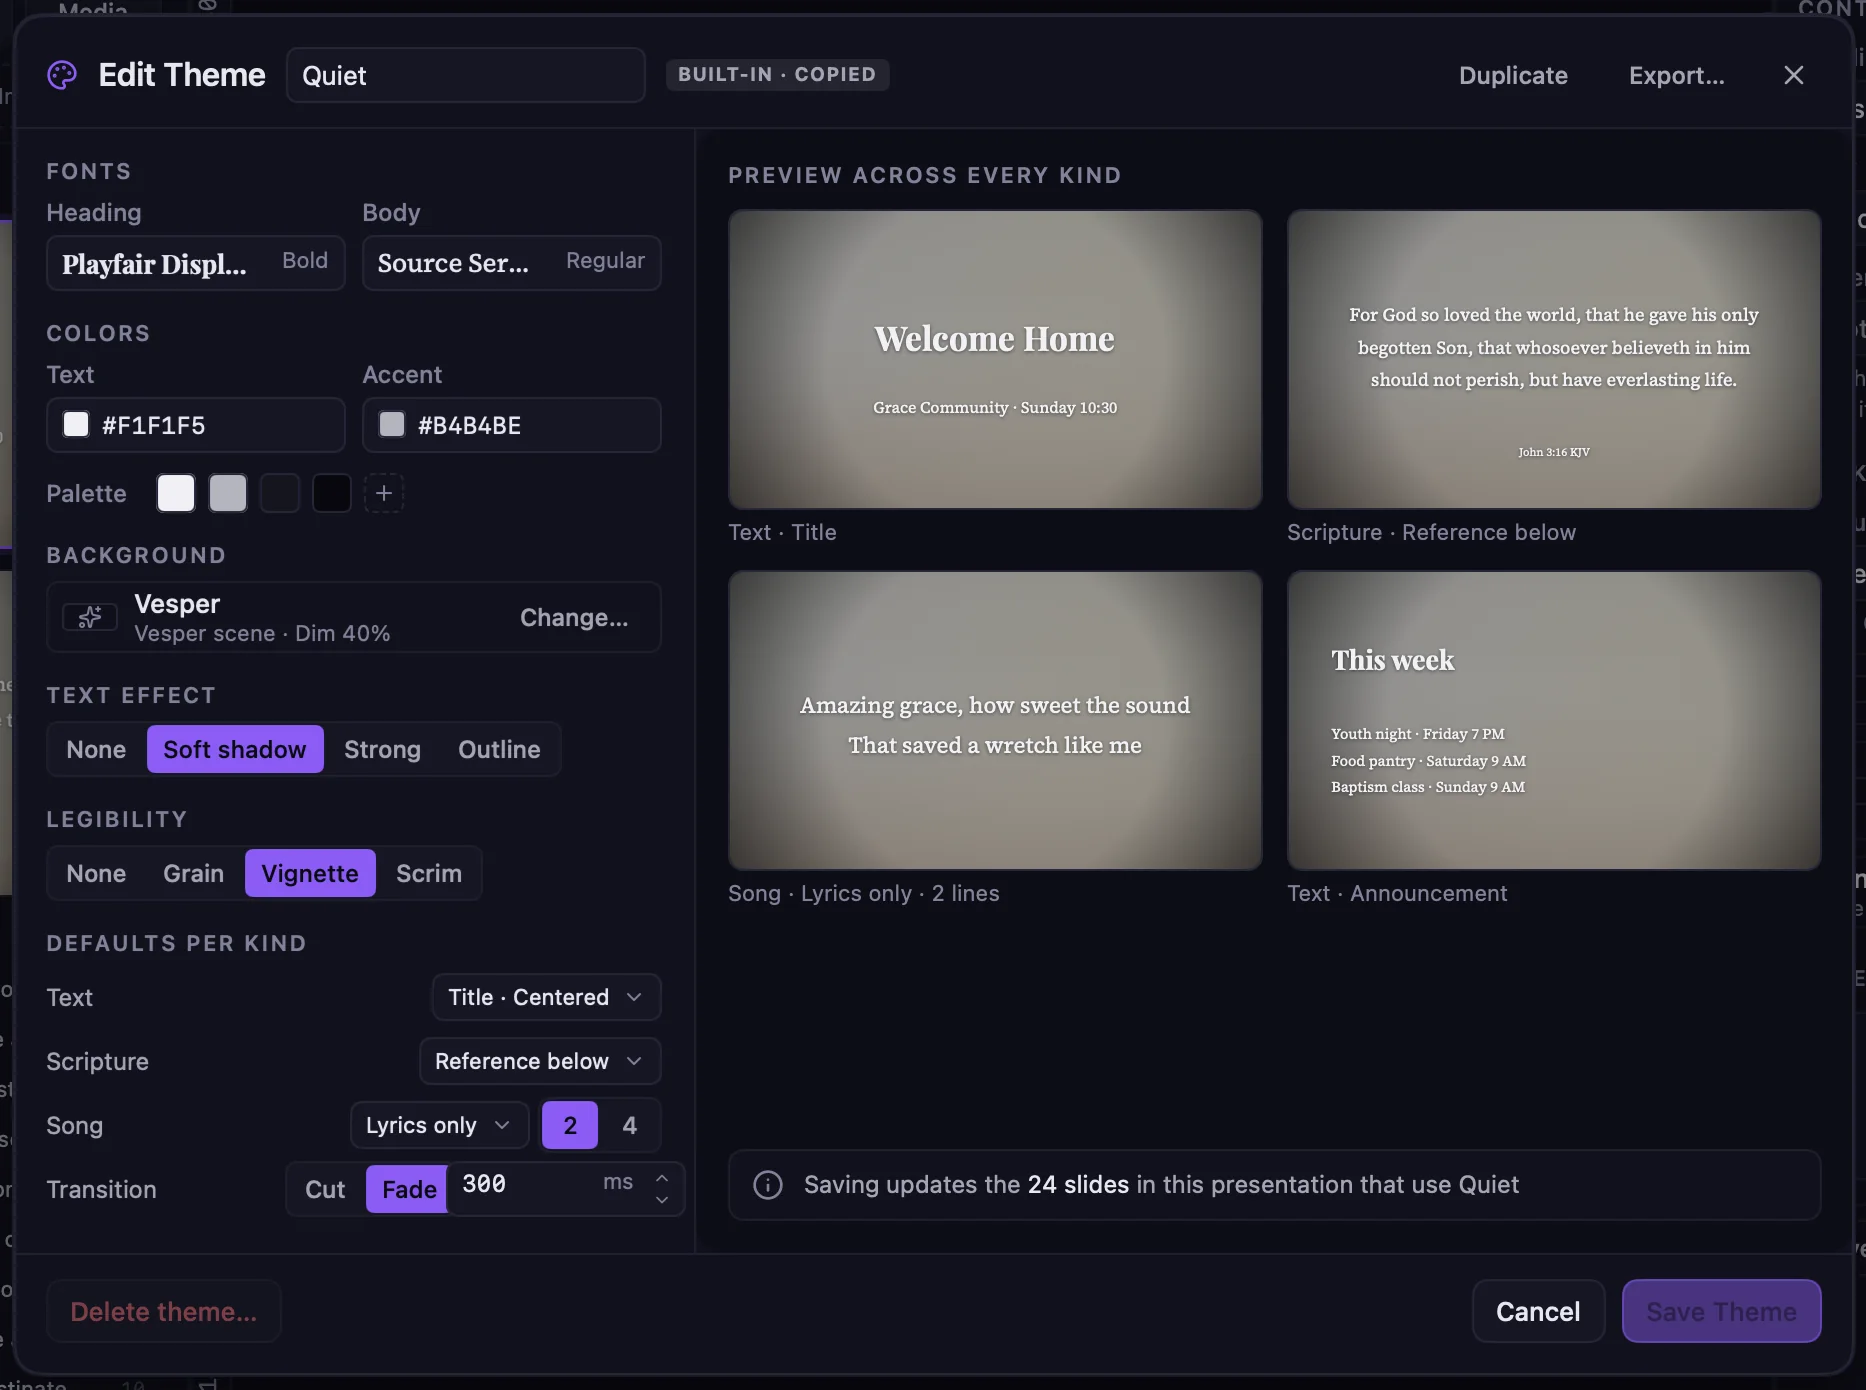Set legibility to Grain
The image size is (1866, 1390).
coord(193,873)
